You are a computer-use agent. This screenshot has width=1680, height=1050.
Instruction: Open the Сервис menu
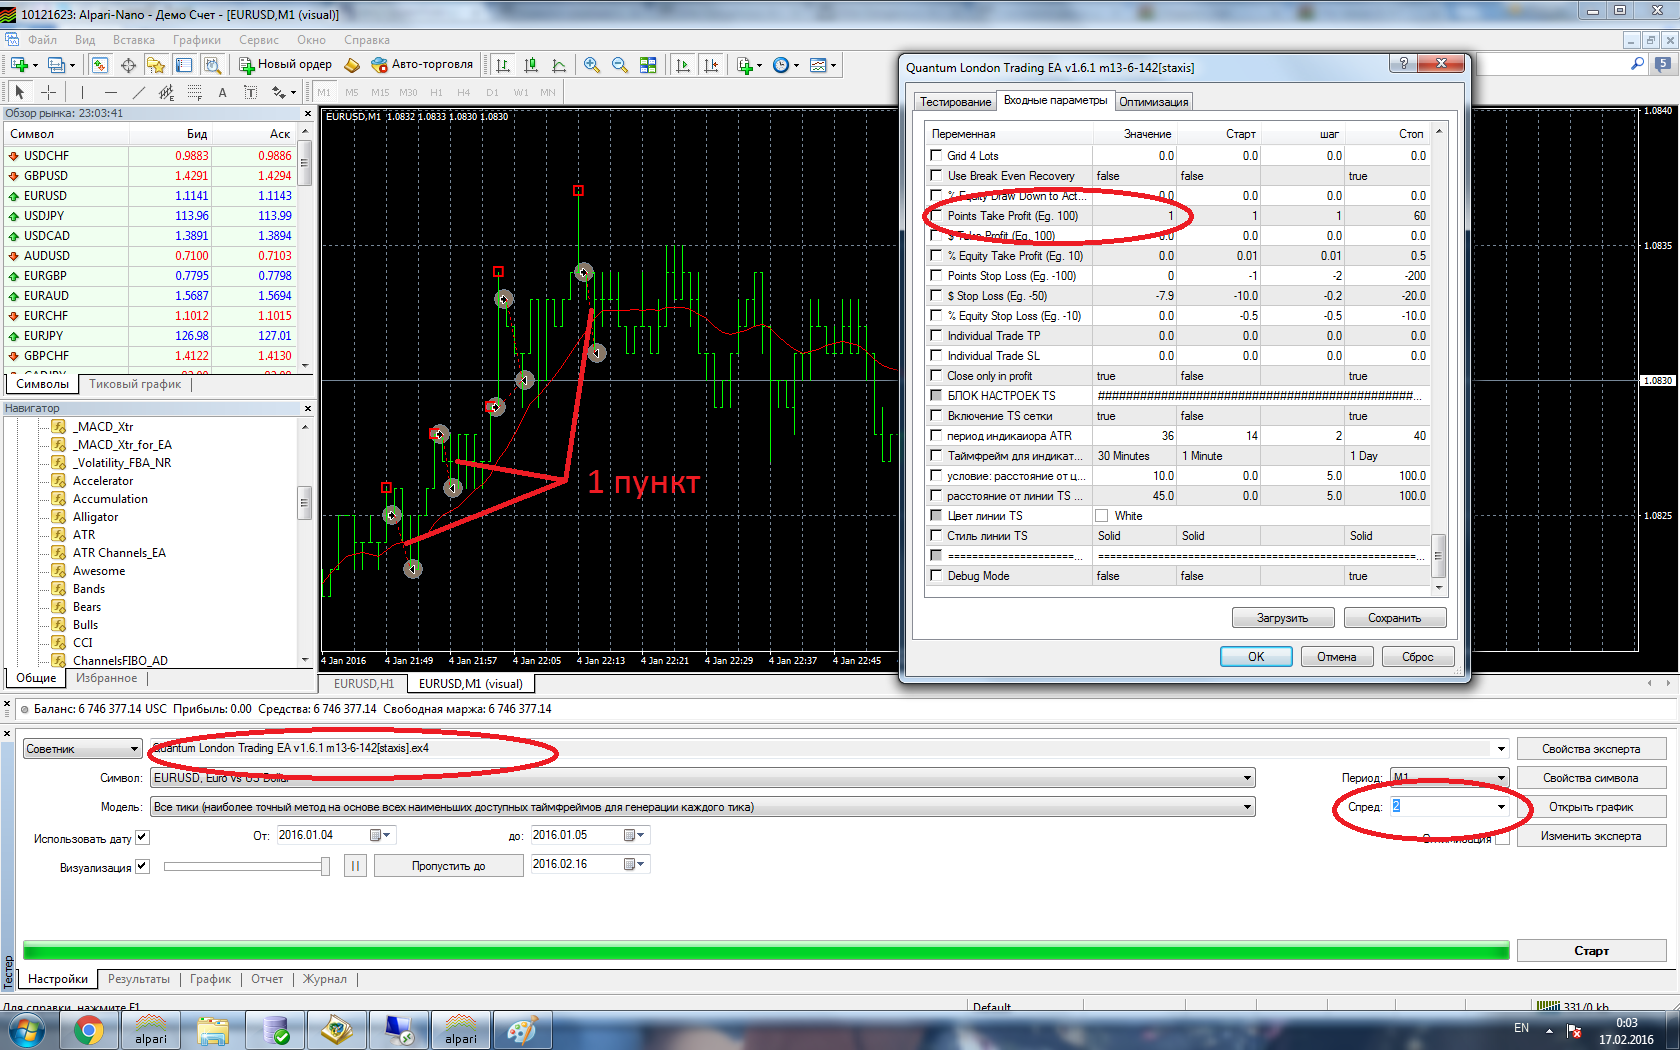click(x=259, y=40)
